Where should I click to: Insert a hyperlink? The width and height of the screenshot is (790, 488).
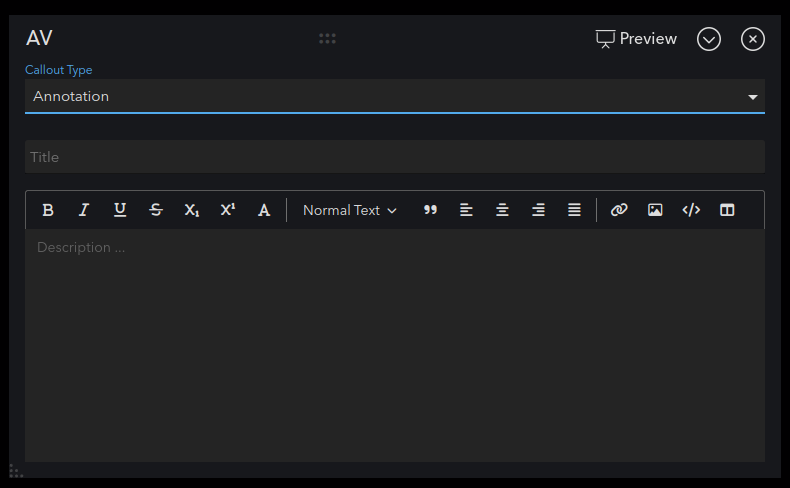coord(619,210)
